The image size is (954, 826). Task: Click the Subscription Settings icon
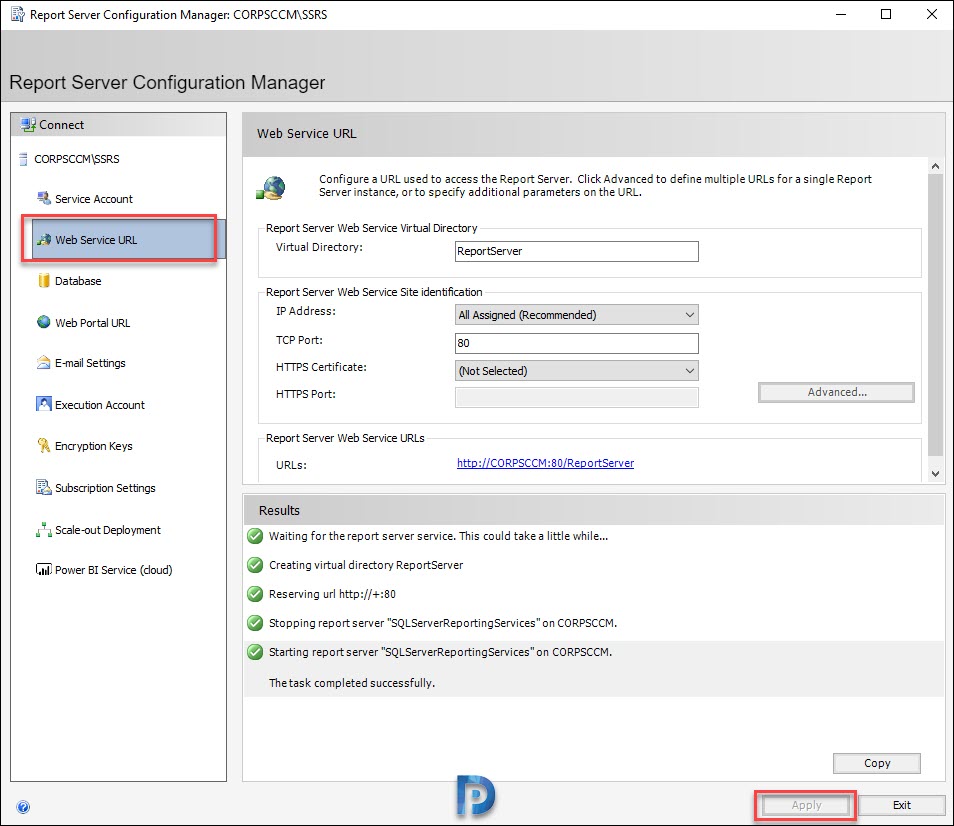pyautogui.click(x=44, y=487)
